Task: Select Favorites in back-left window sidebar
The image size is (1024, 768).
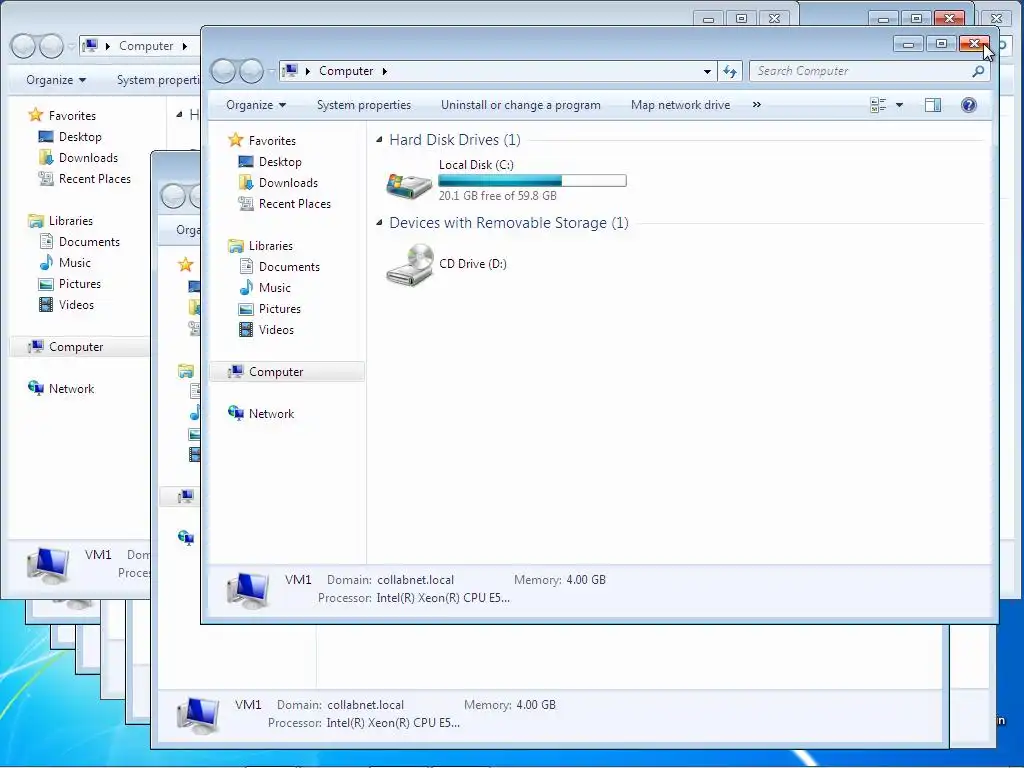Action: coord(72,116)
